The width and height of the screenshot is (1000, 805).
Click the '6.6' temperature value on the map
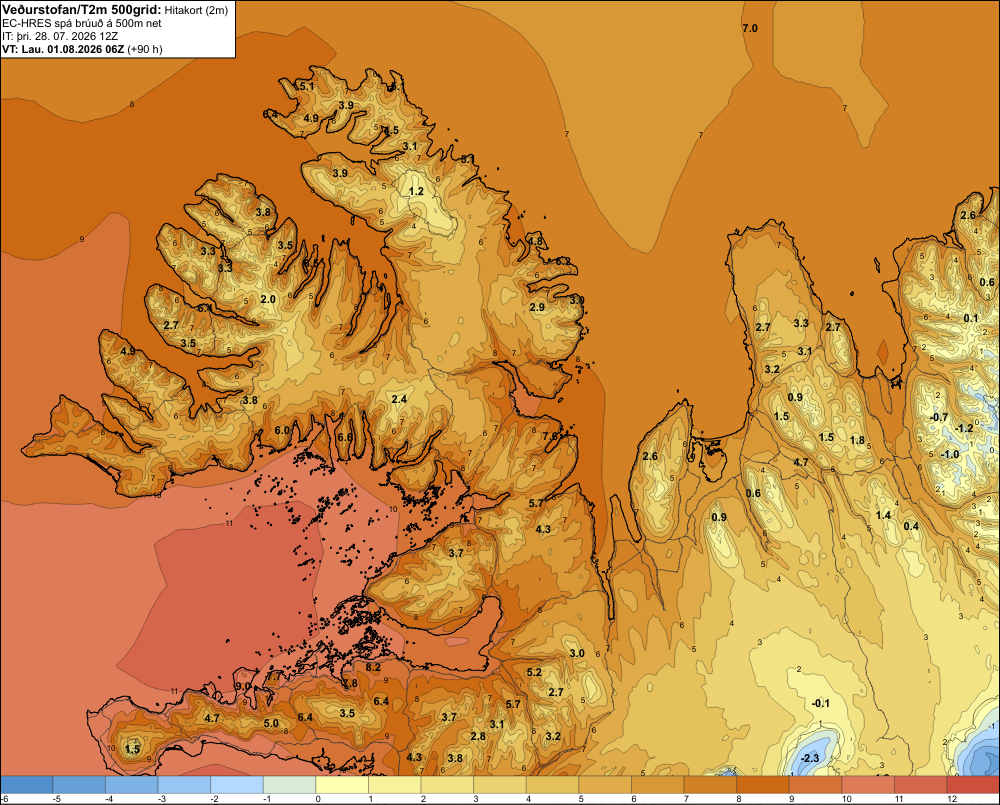pos(345,437)
